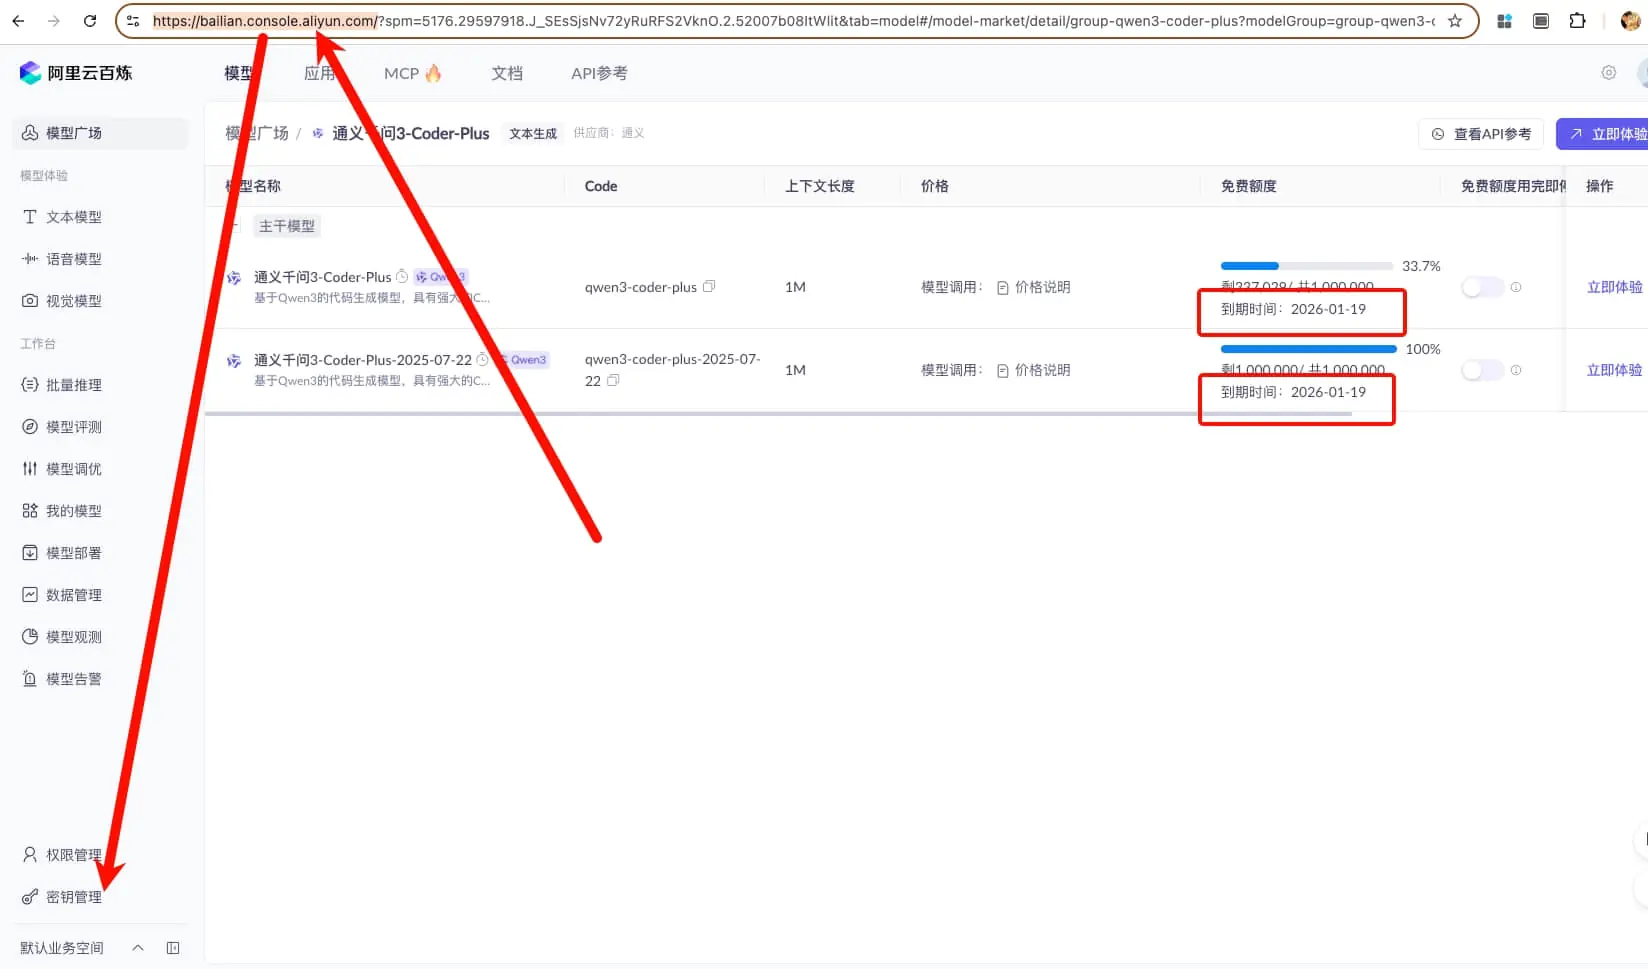
Task: Click the qwen3-coder-plus-2025-07-22 code text
Action: point(673,369)
